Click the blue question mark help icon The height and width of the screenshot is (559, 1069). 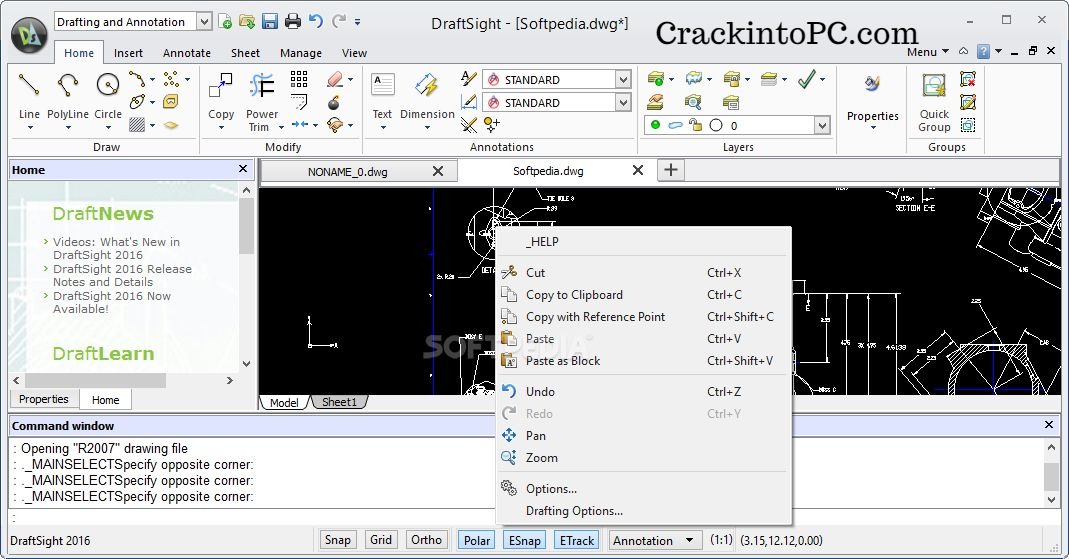coord(983,51)
